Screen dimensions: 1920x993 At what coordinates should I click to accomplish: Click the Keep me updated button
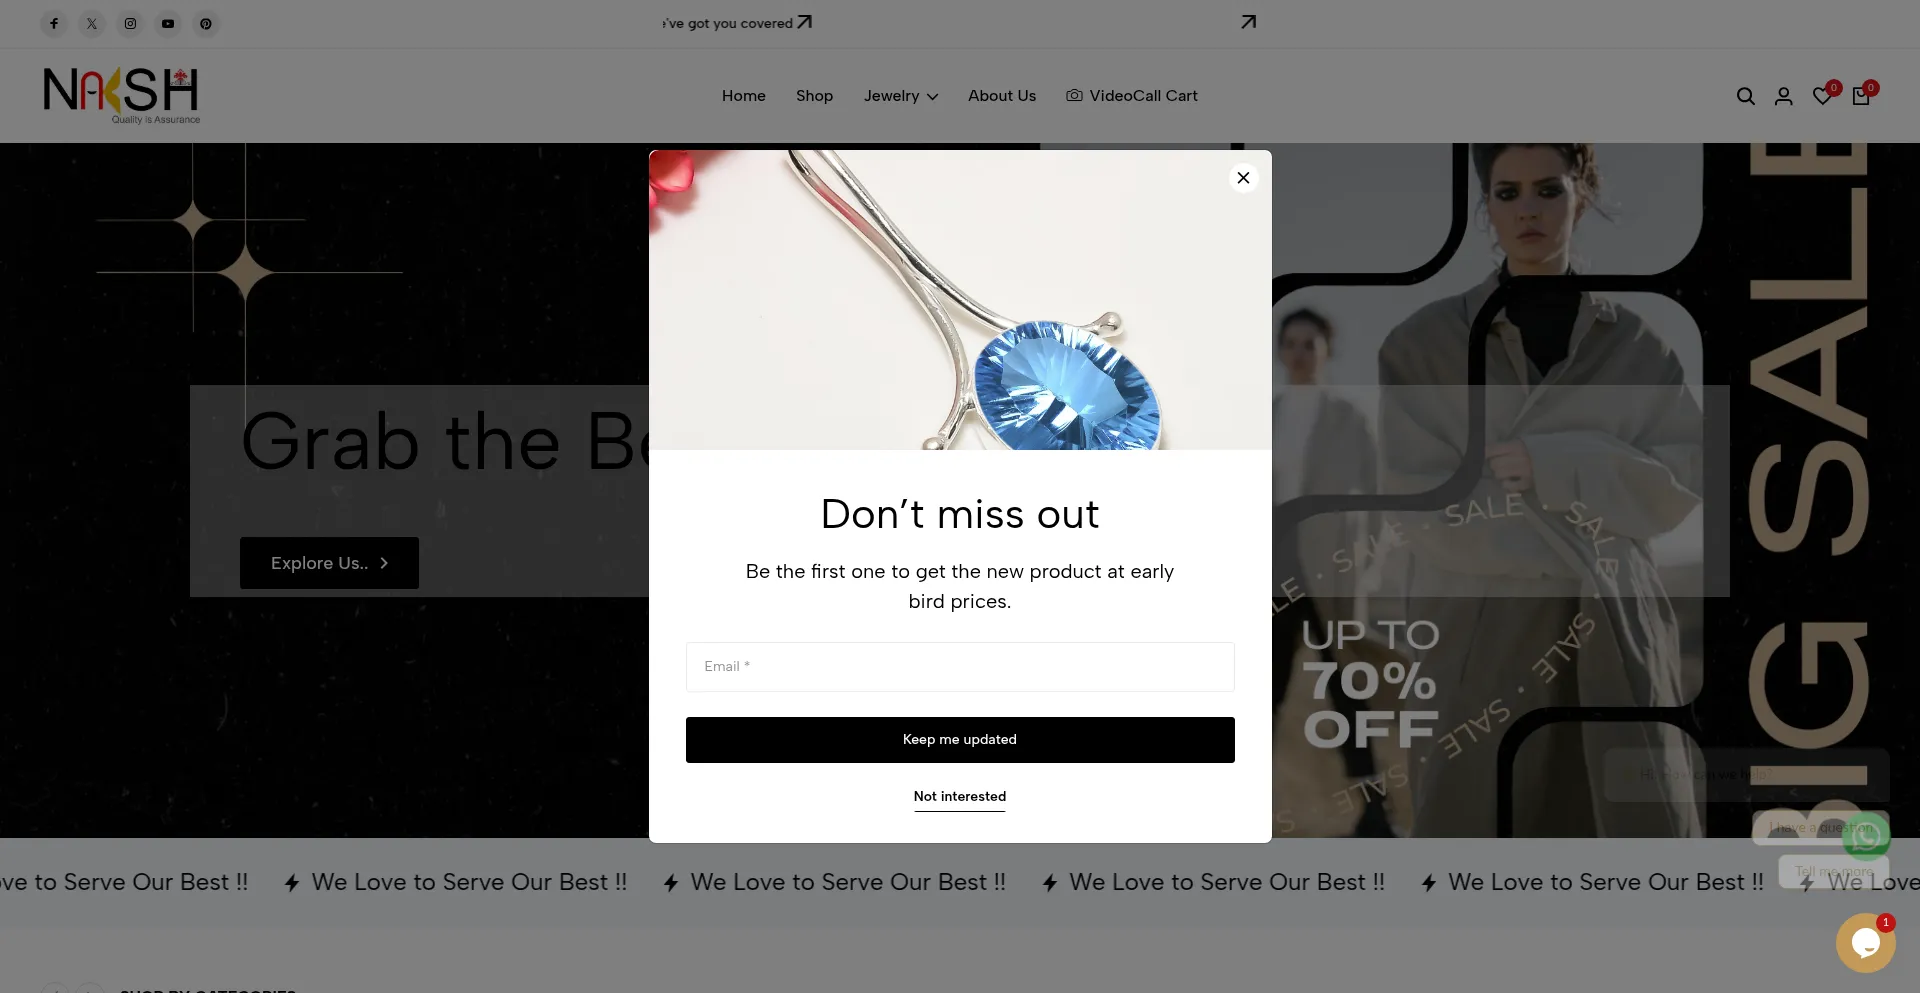(960, 740)
